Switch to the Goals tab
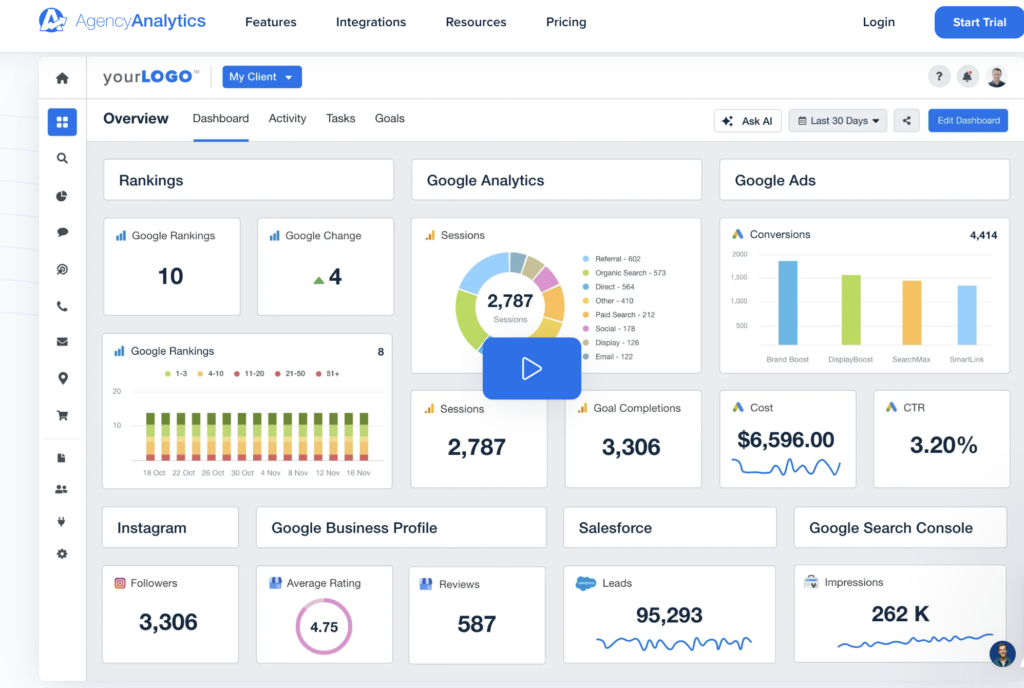1024x688 pixels. (x=389, y=119)
